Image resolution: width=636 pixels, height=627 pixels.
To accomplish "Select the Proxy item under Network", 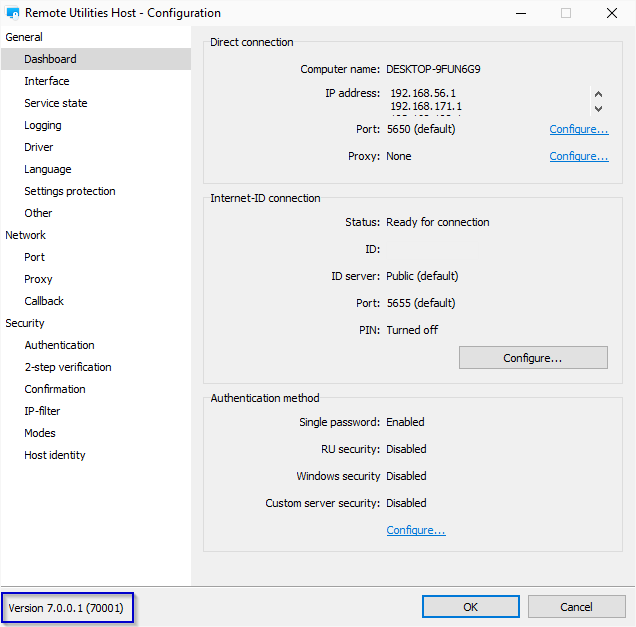I will click(x=38, y=279).
